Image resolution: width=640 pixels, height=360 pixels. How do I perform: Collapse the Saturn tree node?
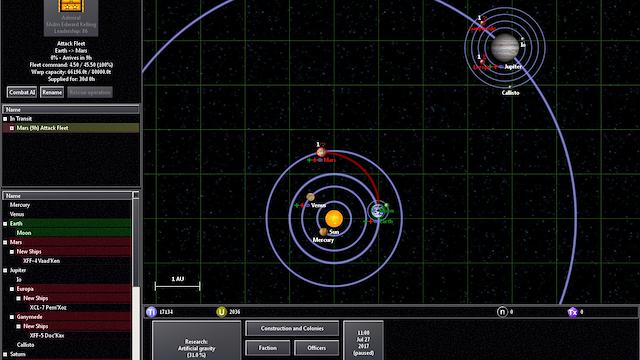click(5, 354)
